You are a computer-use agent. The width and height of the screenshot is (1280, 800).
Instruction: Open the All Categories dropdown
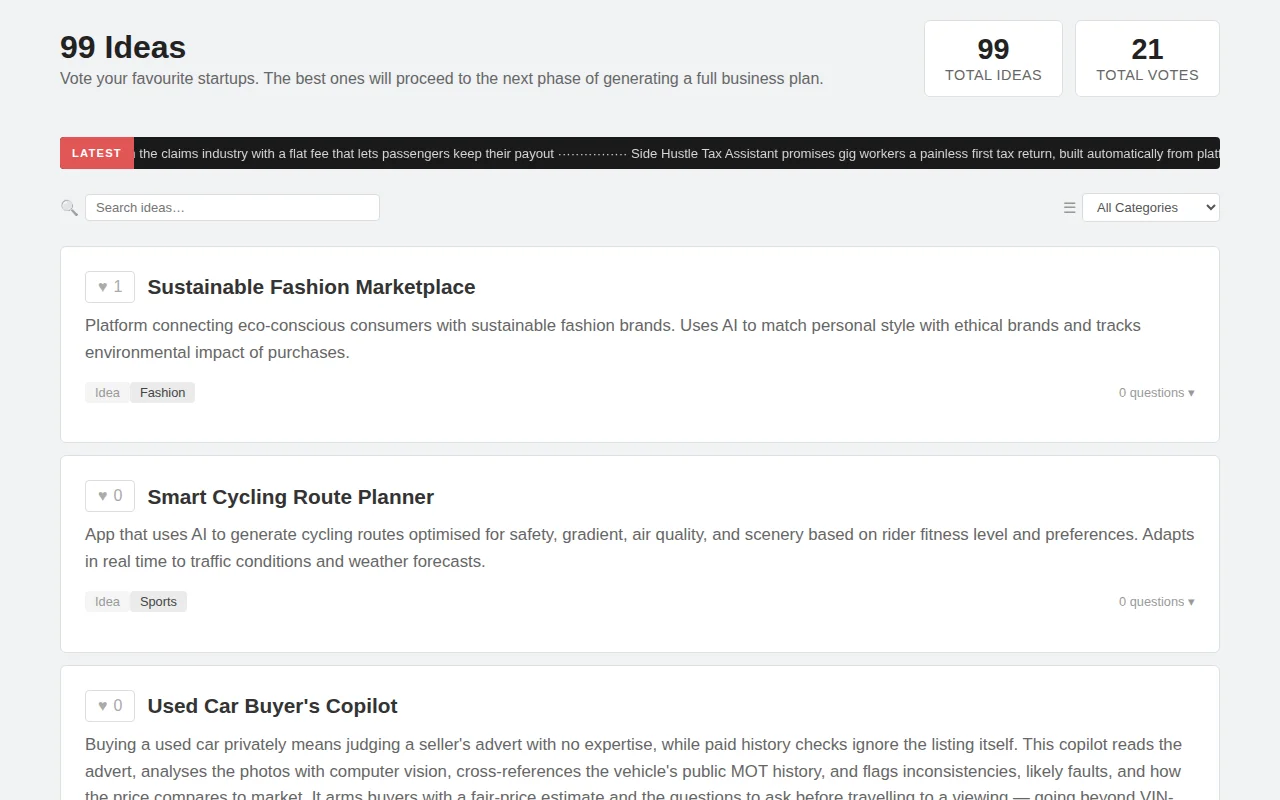[x=1151, y=208]
